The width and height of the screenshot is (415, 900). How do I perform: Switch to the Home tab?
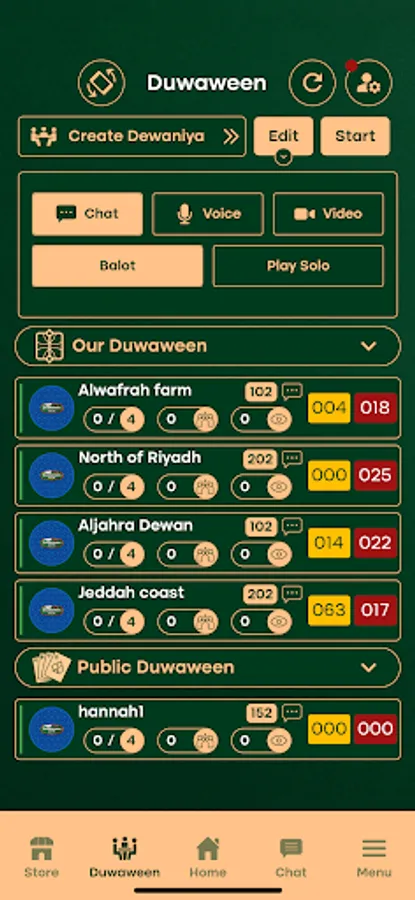click(x=208, y=856)
